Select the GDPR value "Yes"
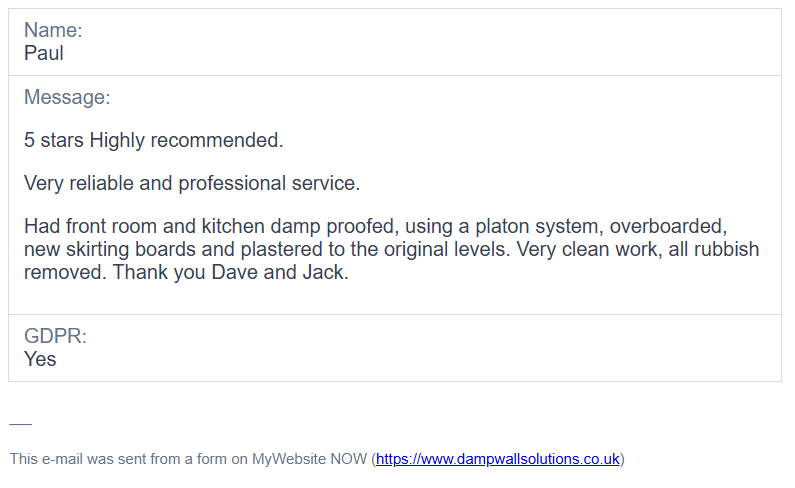 (x=40, y=359)
